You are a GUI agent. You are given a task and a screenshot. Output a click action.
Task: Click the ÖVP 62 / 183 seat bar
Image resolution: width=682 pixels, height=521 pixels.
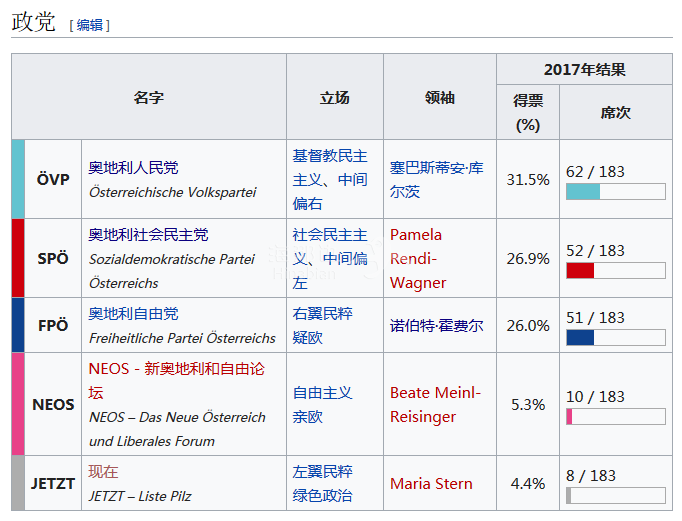point(616,191)
